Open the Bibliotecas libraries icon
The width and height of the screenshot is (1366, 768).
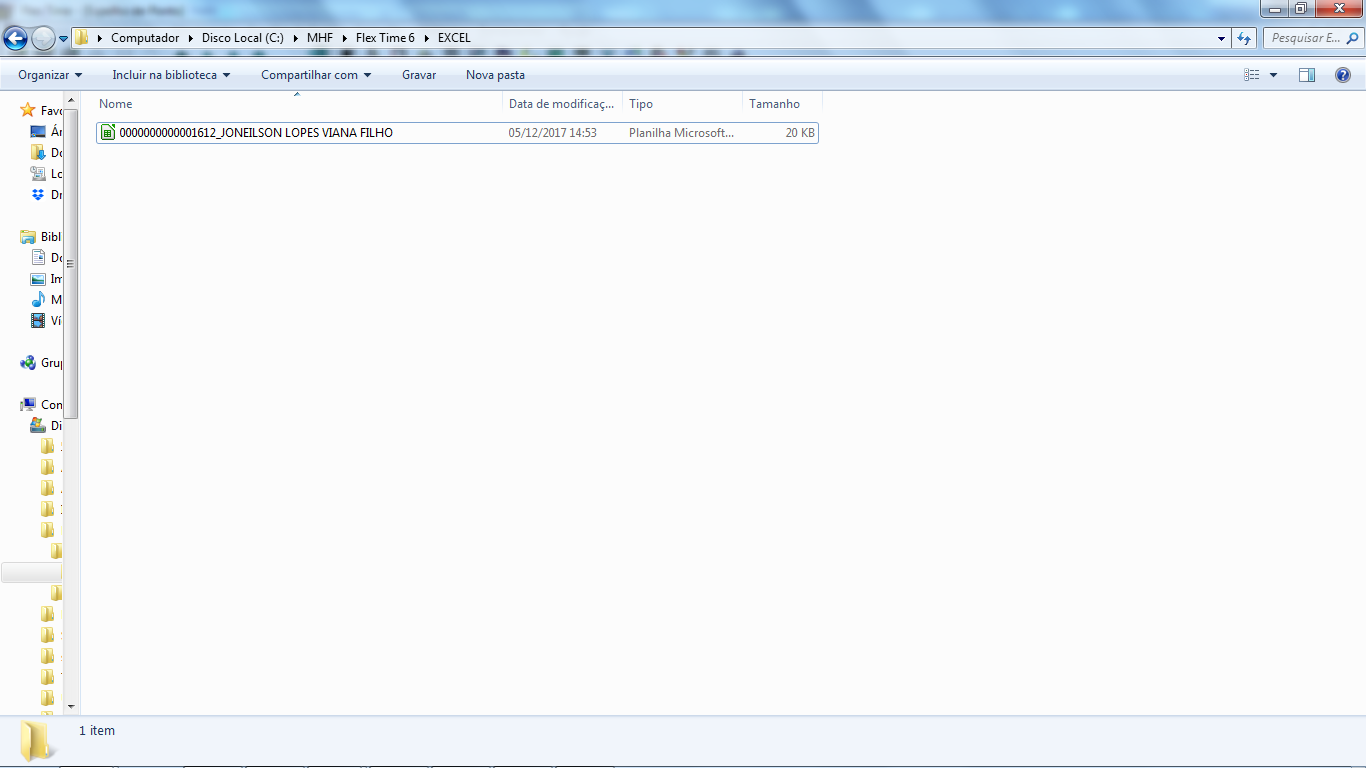28,237
